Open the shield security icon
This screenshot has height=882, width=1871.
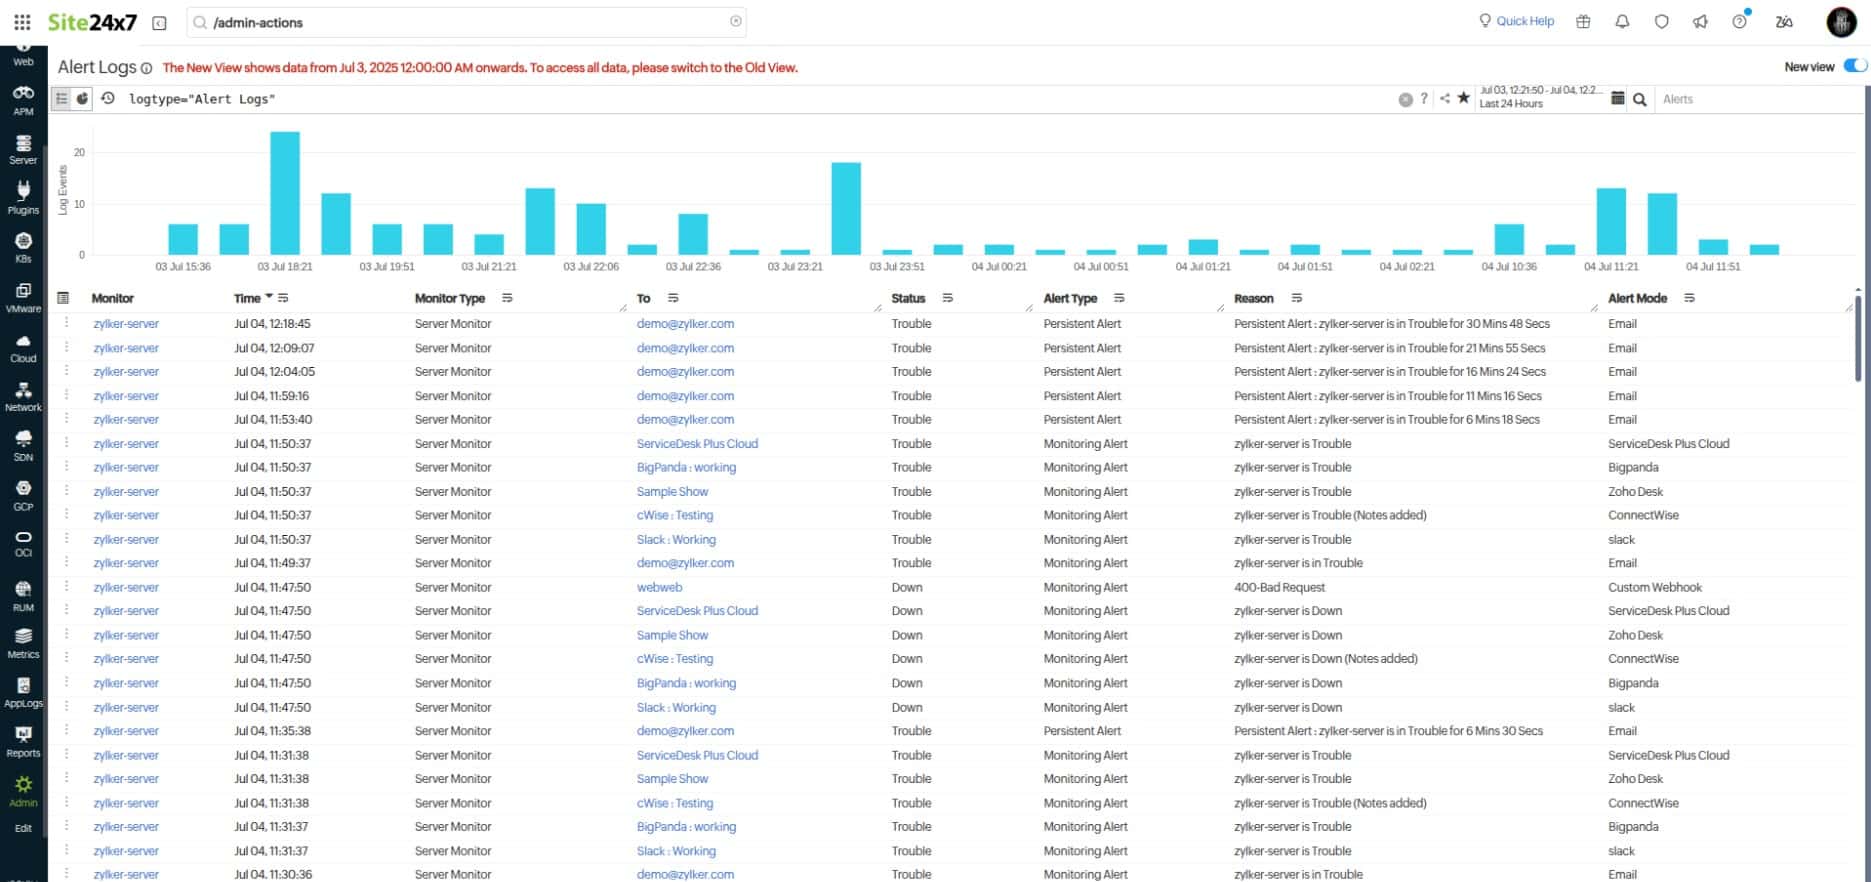pos(1661,21)
